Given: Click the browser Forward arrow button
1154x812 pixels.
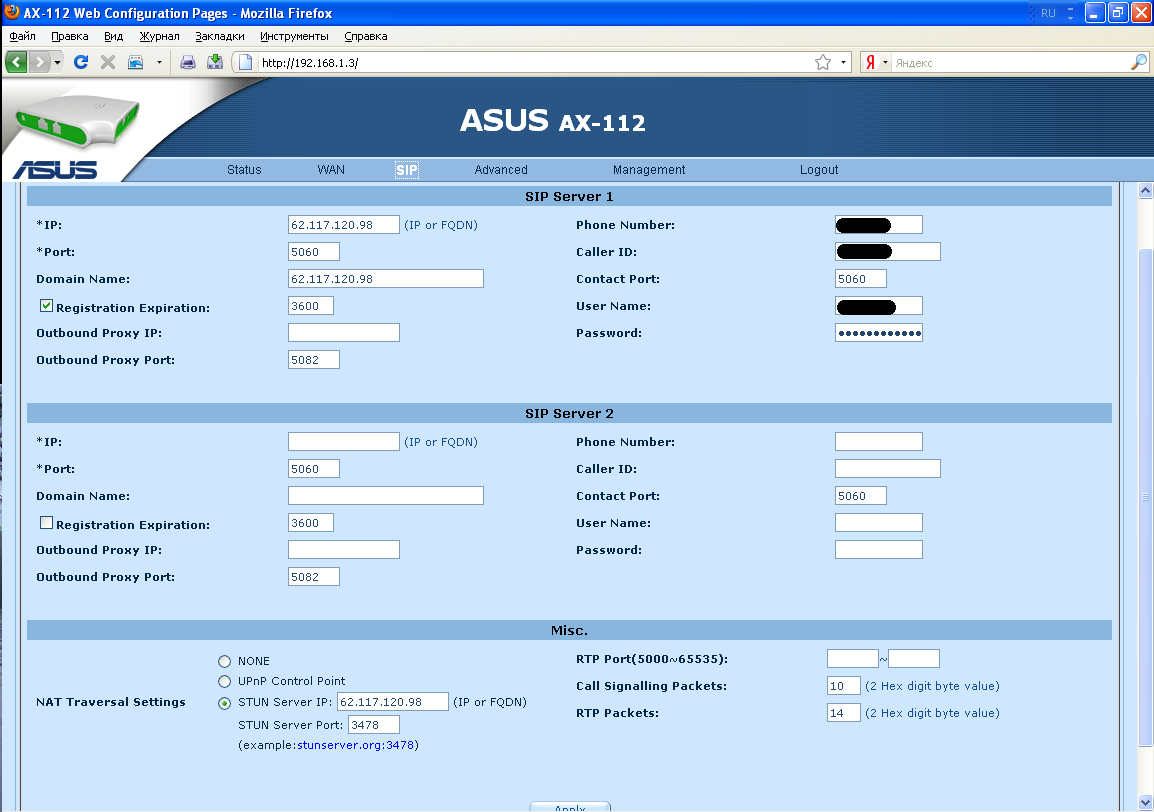Looking at the screenshot, I should click(39, 63).
